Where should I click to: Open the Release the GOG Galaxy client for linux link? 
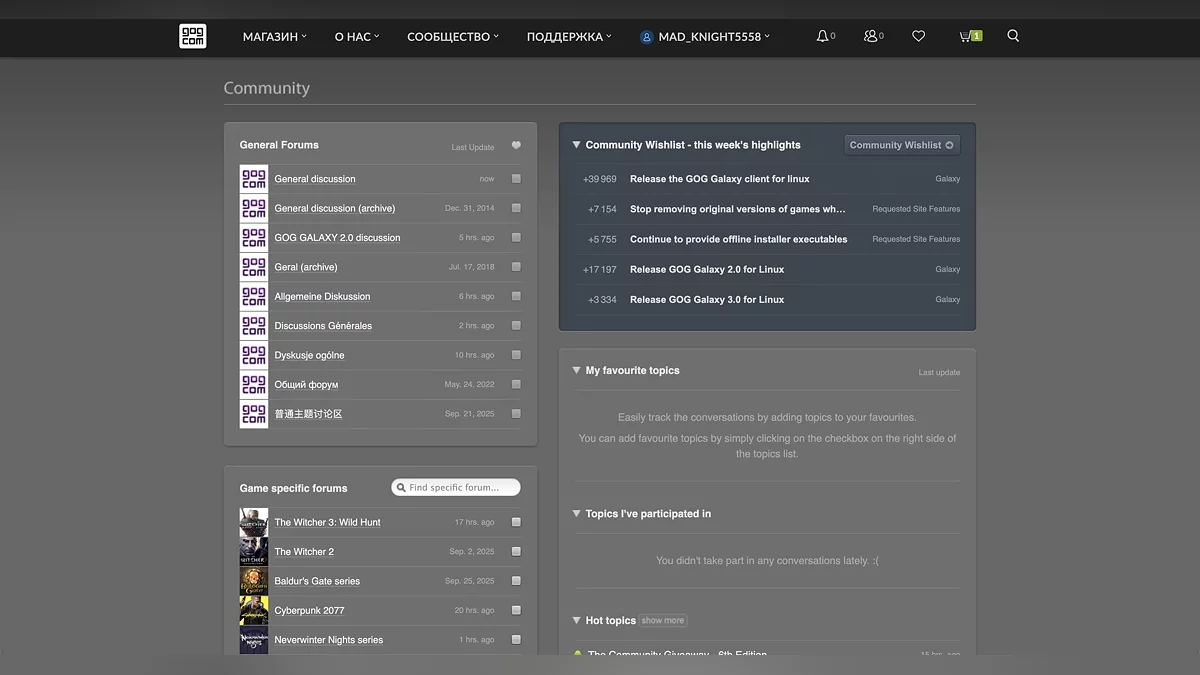coord(719,179)
